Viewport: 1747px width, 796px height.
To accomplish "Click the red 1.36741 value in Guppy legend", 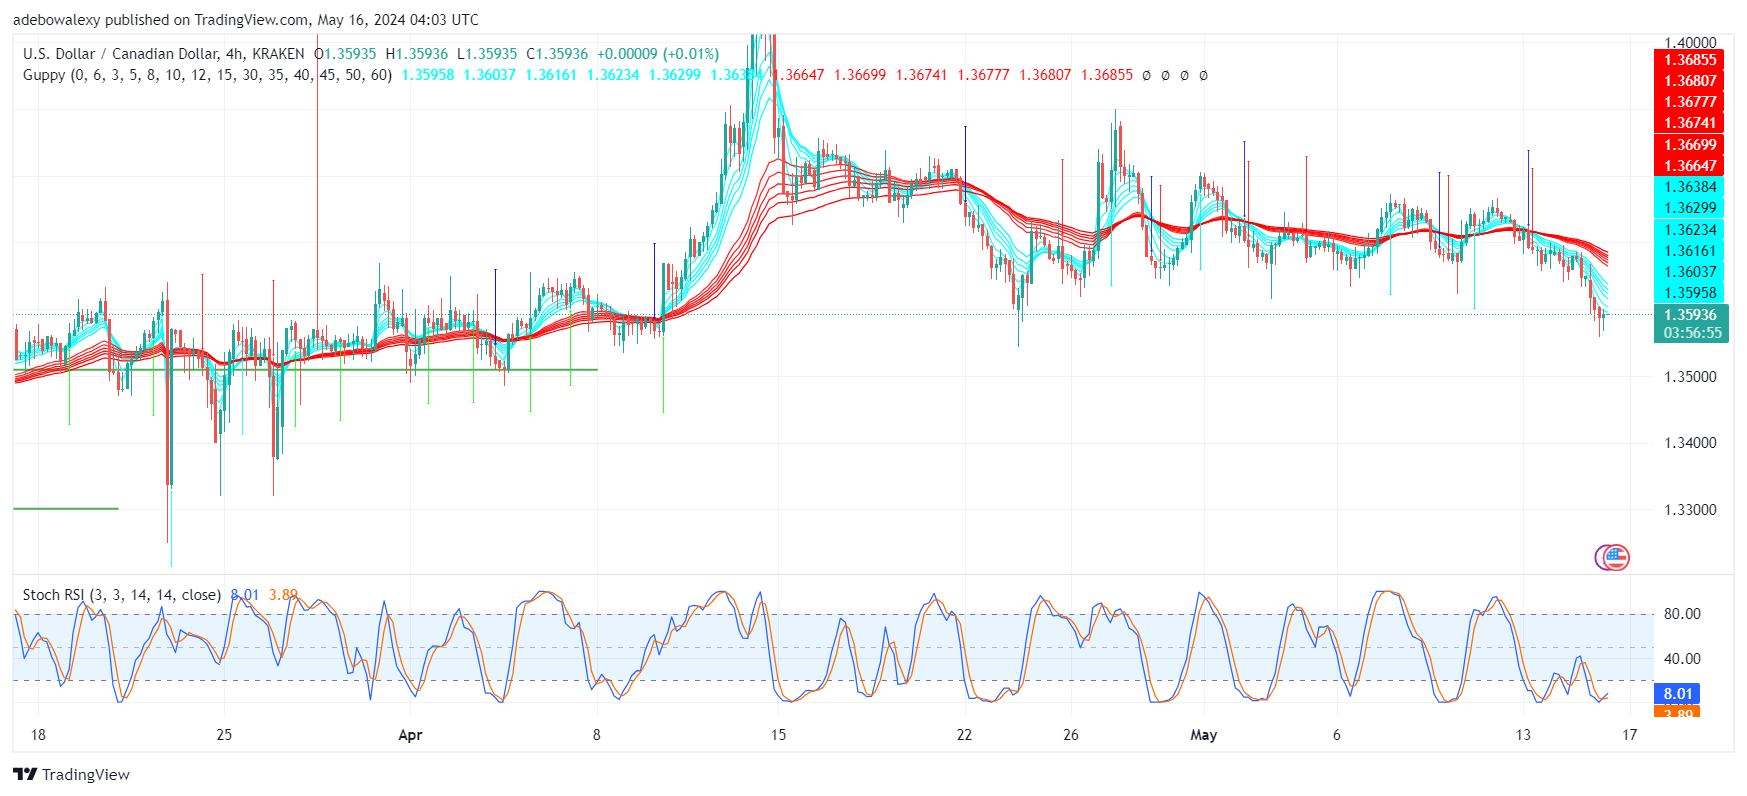I will tap(922, 75).
